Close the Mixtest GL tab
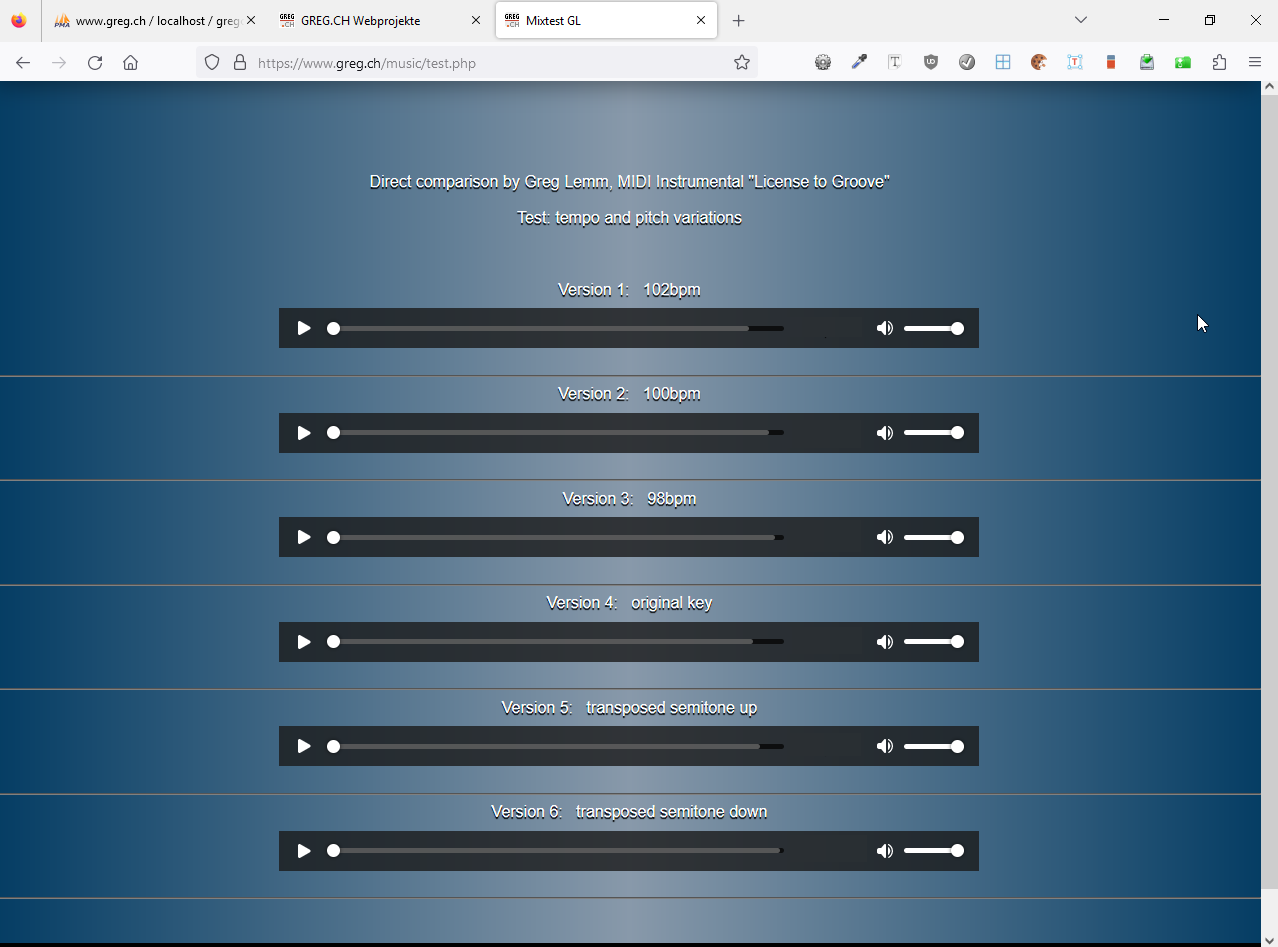 701,20
